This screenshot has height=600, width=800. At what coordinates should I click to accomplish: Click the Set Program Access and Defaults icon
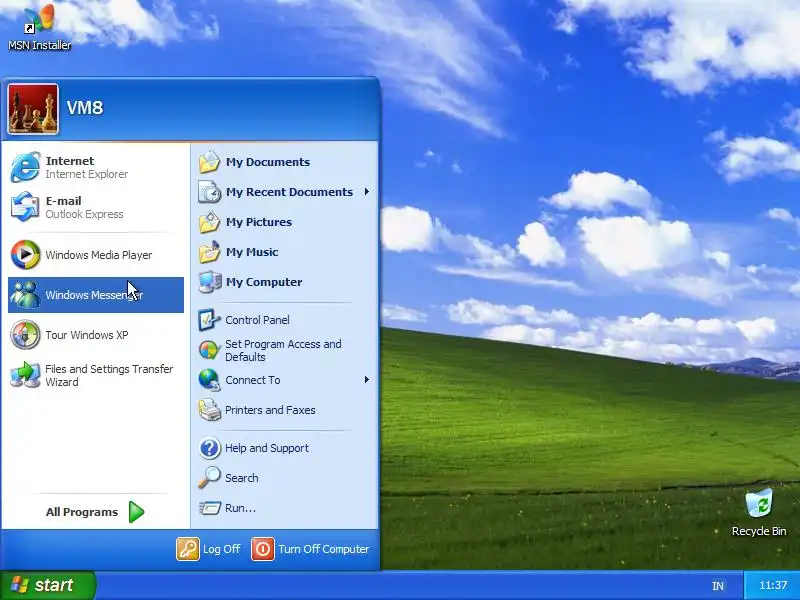point(209,350)
